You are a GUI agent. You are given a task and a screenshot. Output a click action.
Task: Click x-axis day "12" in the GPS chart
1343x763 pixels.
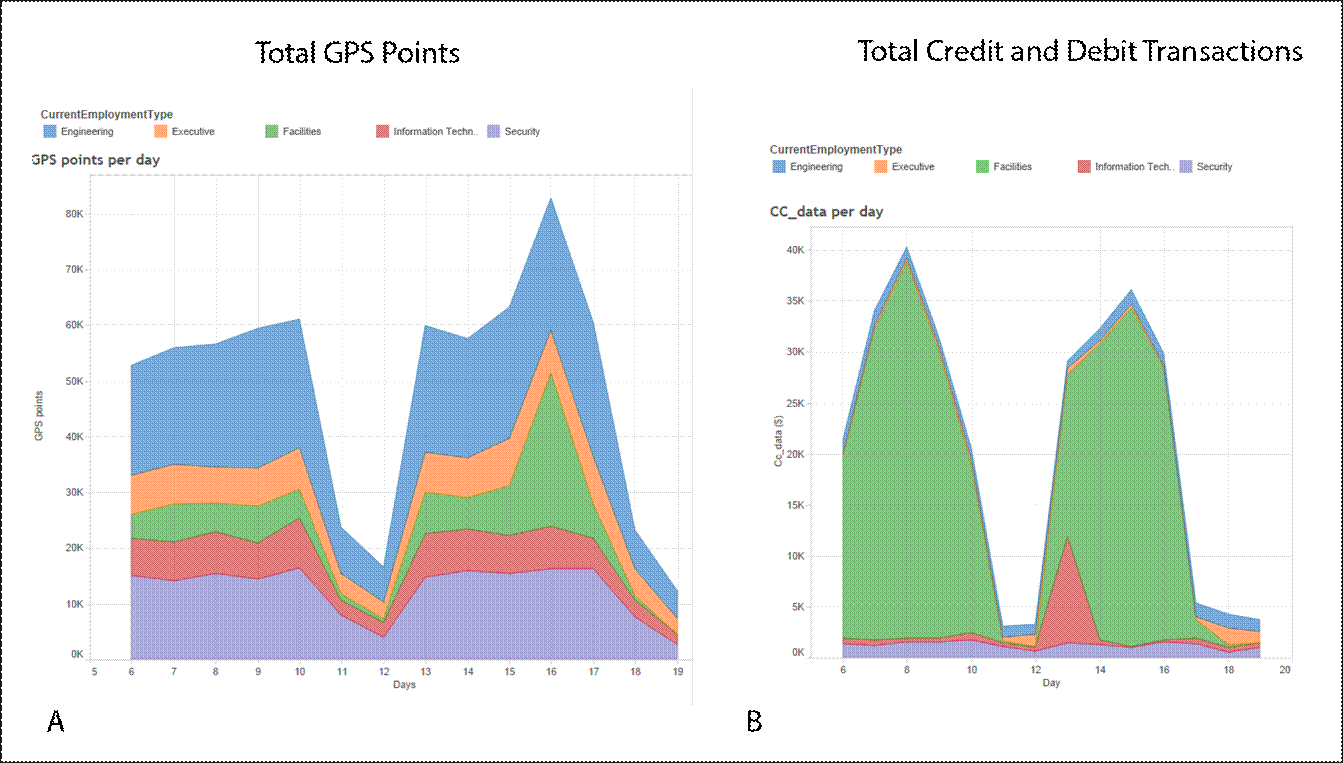click(x=384, y=671)
